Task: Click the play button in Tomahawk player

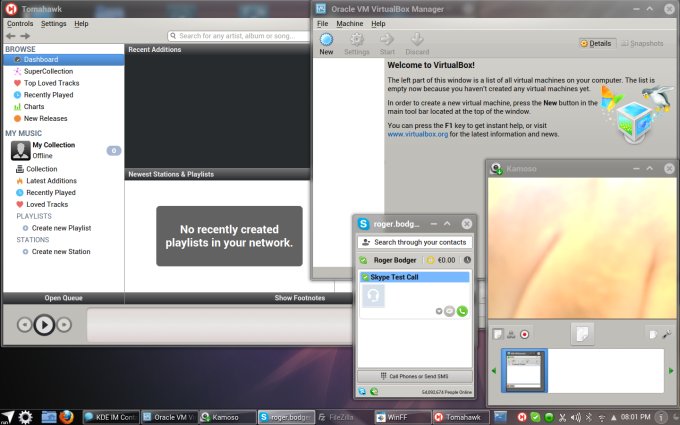Action: click(x=44, y=324)
